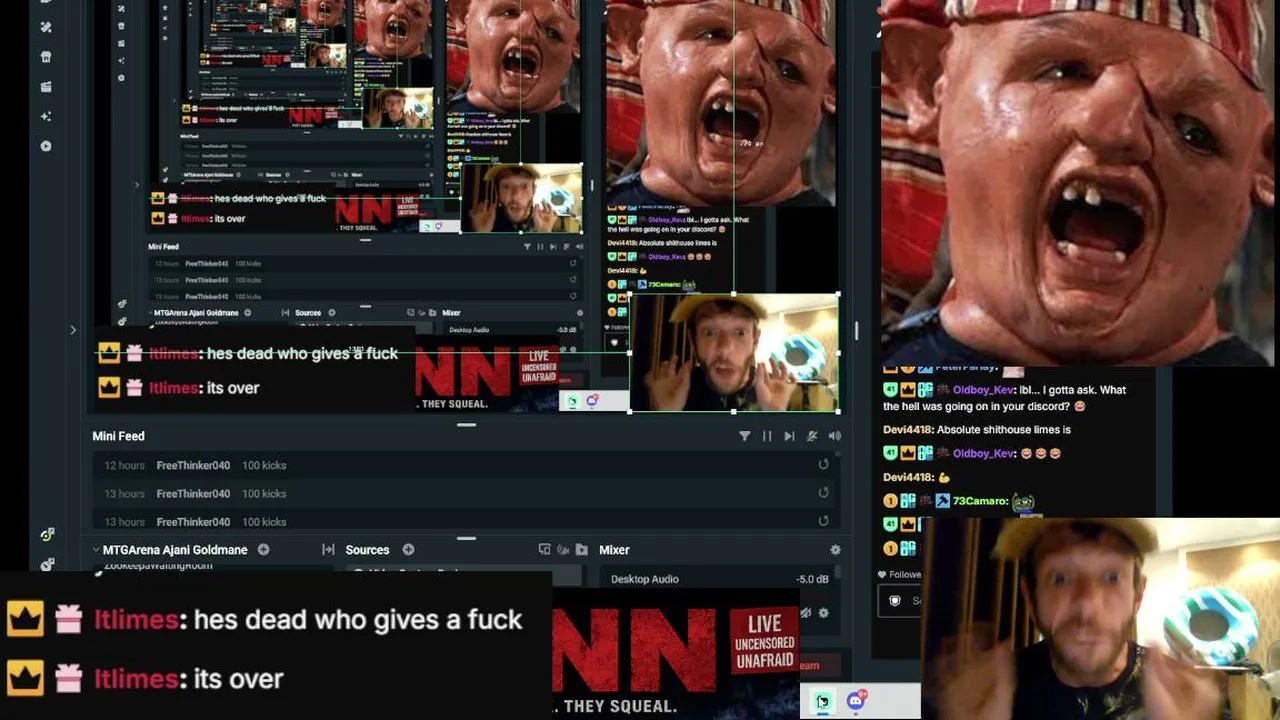
Task: Pause the main Mini Feed alert queue
Action: pyautogui.click(x=767, y=436)
